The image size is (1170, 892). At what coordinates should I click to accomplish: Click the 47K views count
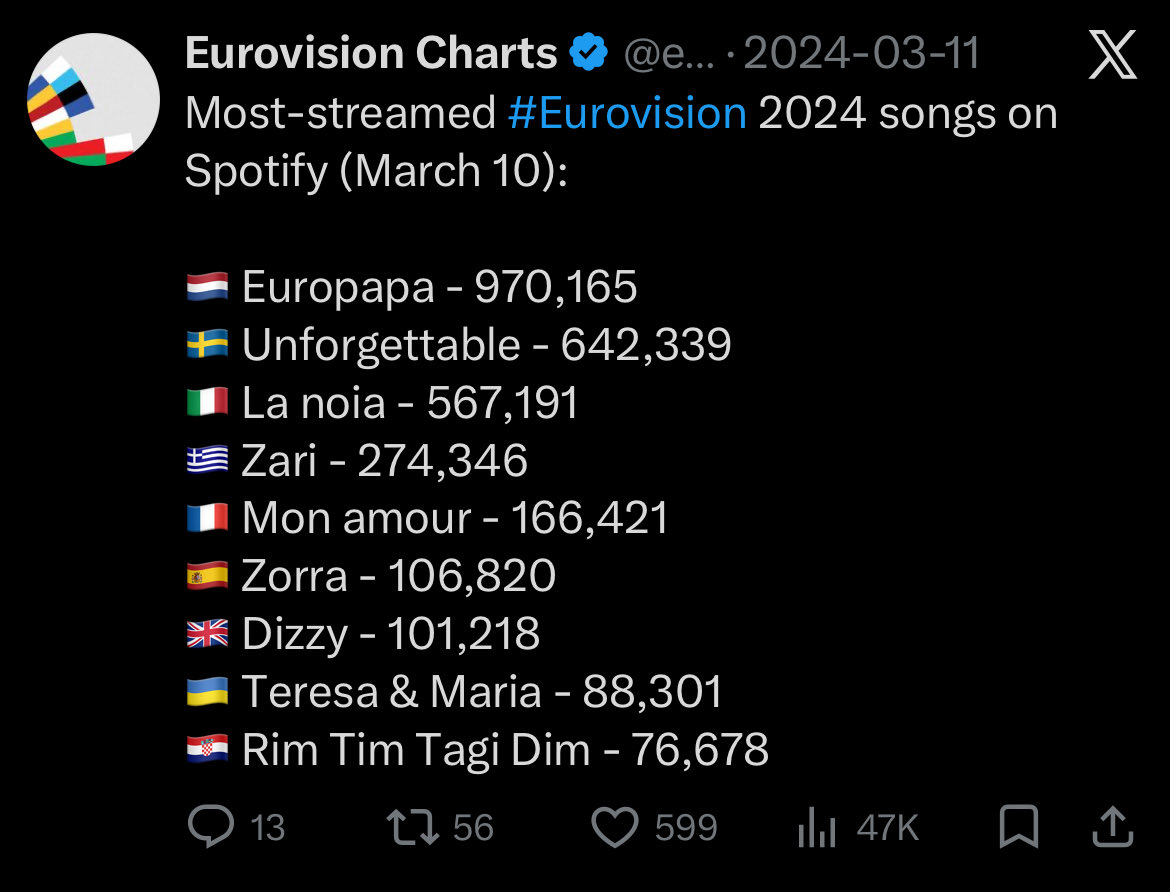coord(887,828)
